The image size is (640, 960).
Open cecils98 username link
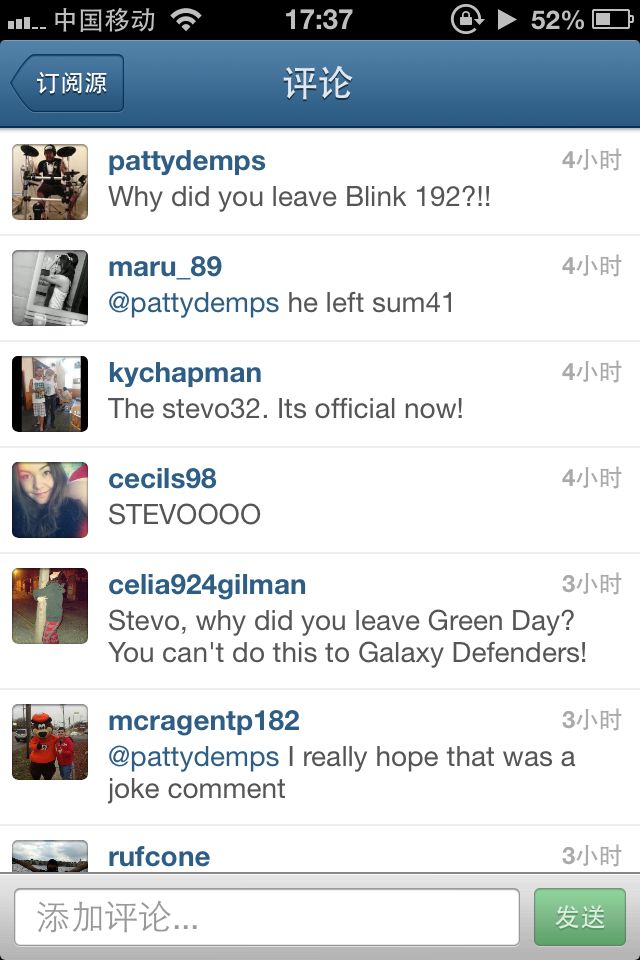tap(162, 479)
